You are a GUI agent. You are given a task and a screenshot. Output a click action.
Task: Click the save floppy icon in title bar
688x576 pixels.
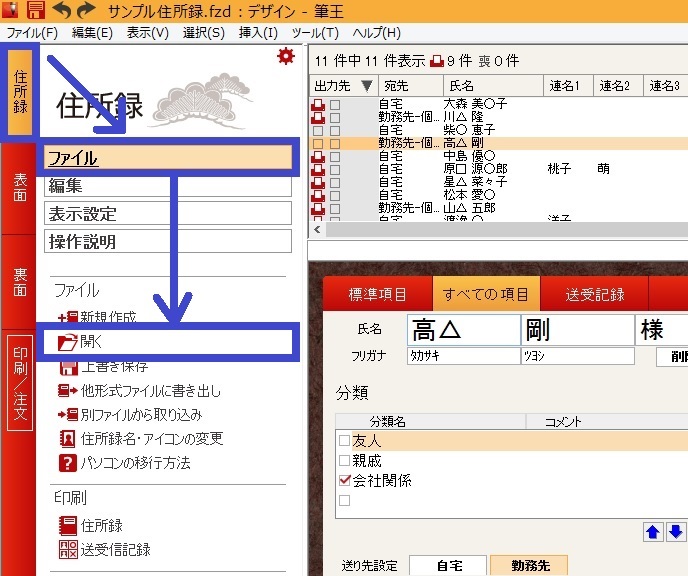tap(36, 11)
